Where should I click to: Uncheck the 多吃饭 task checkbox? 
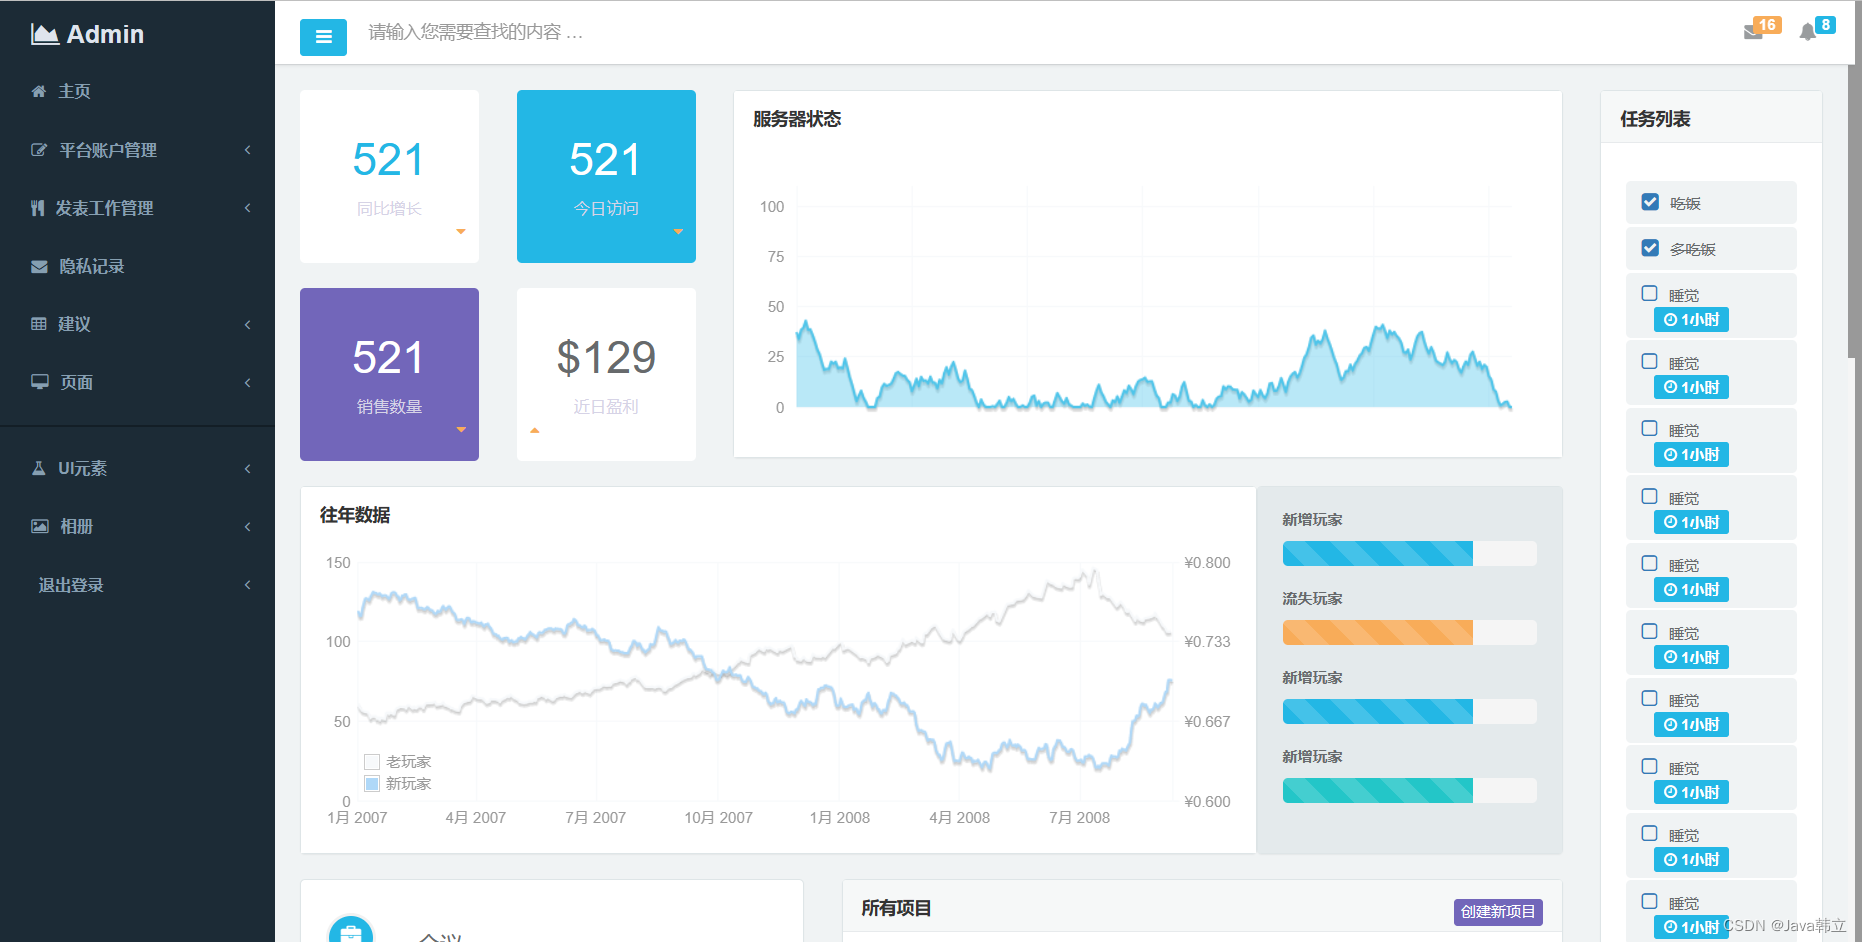(1650, 248)
